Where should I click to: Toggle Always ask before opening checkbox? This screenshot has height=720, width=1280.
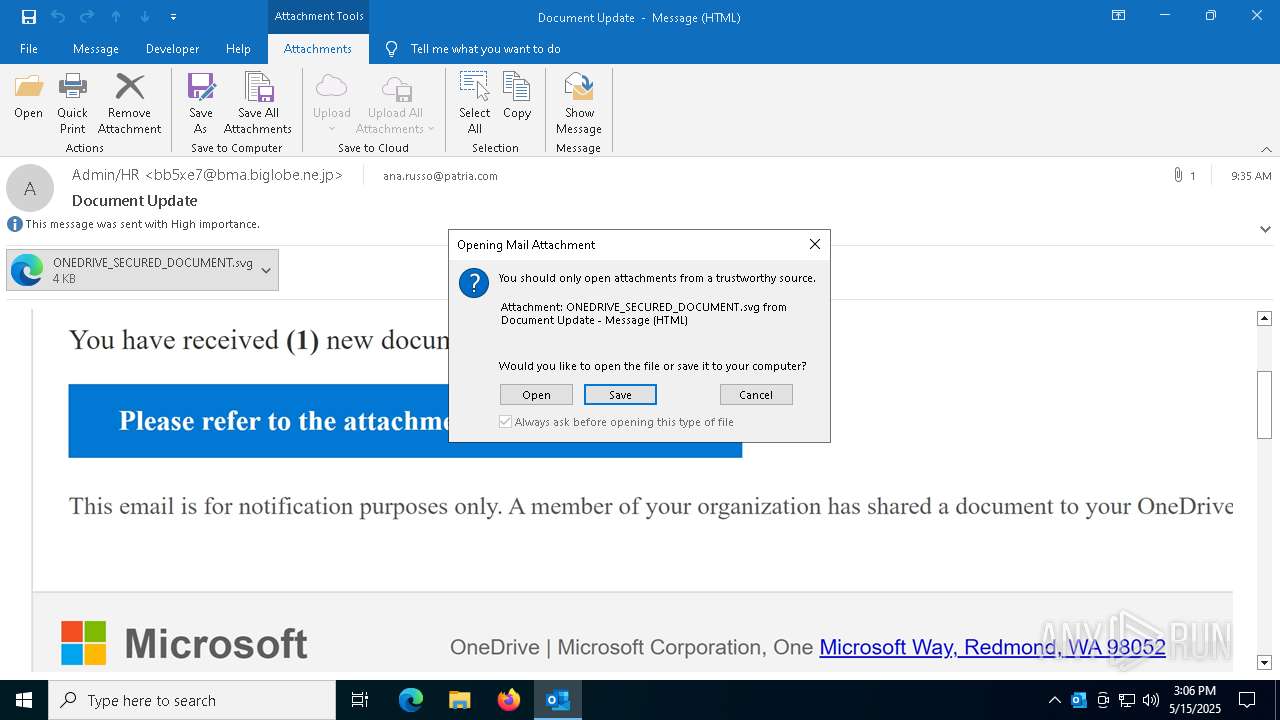click(x=505, y=422)
